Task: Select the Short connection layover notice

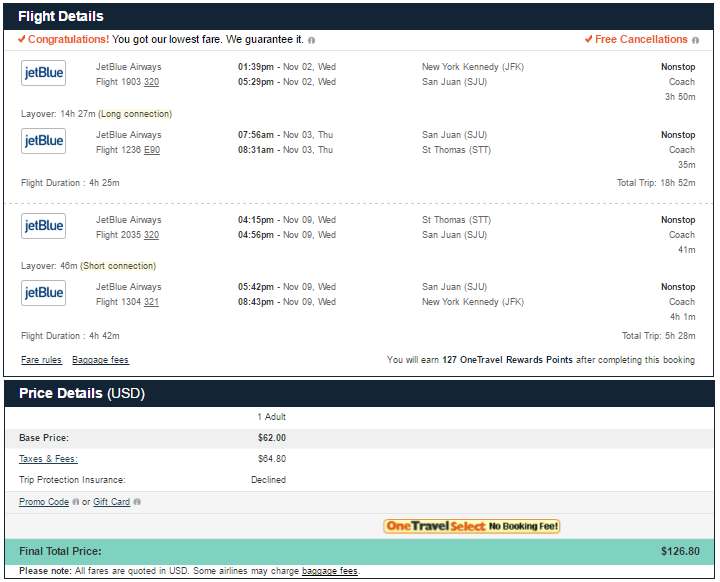Action: 118,266
